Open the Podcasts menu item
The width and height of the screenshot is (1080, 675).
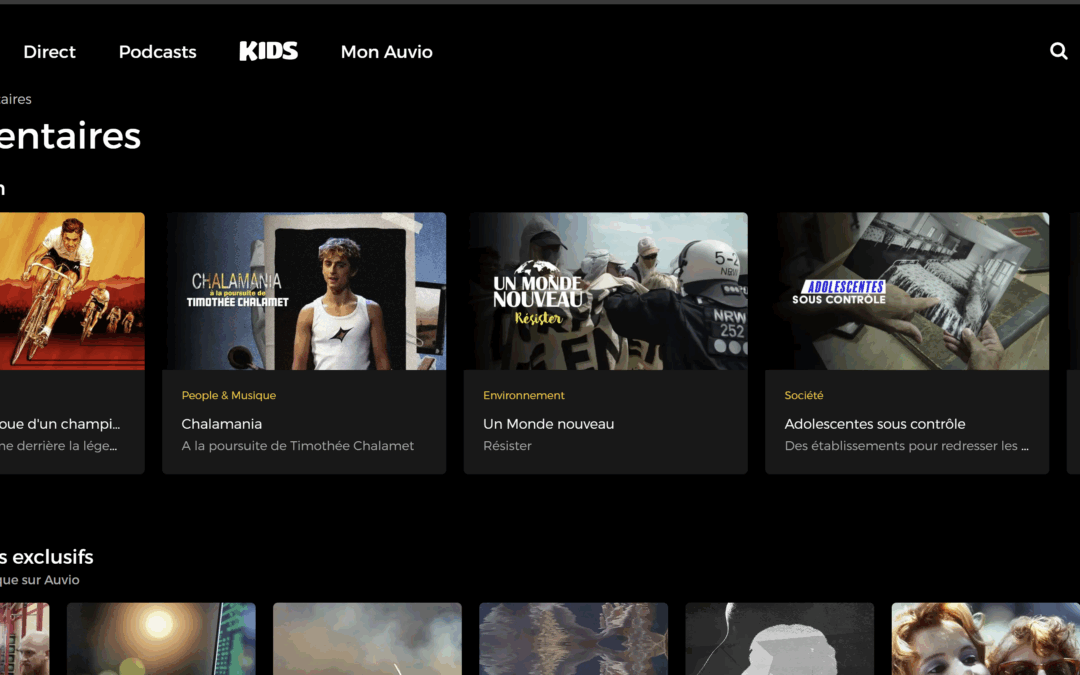pyautogui.click(x=158, y=52)
